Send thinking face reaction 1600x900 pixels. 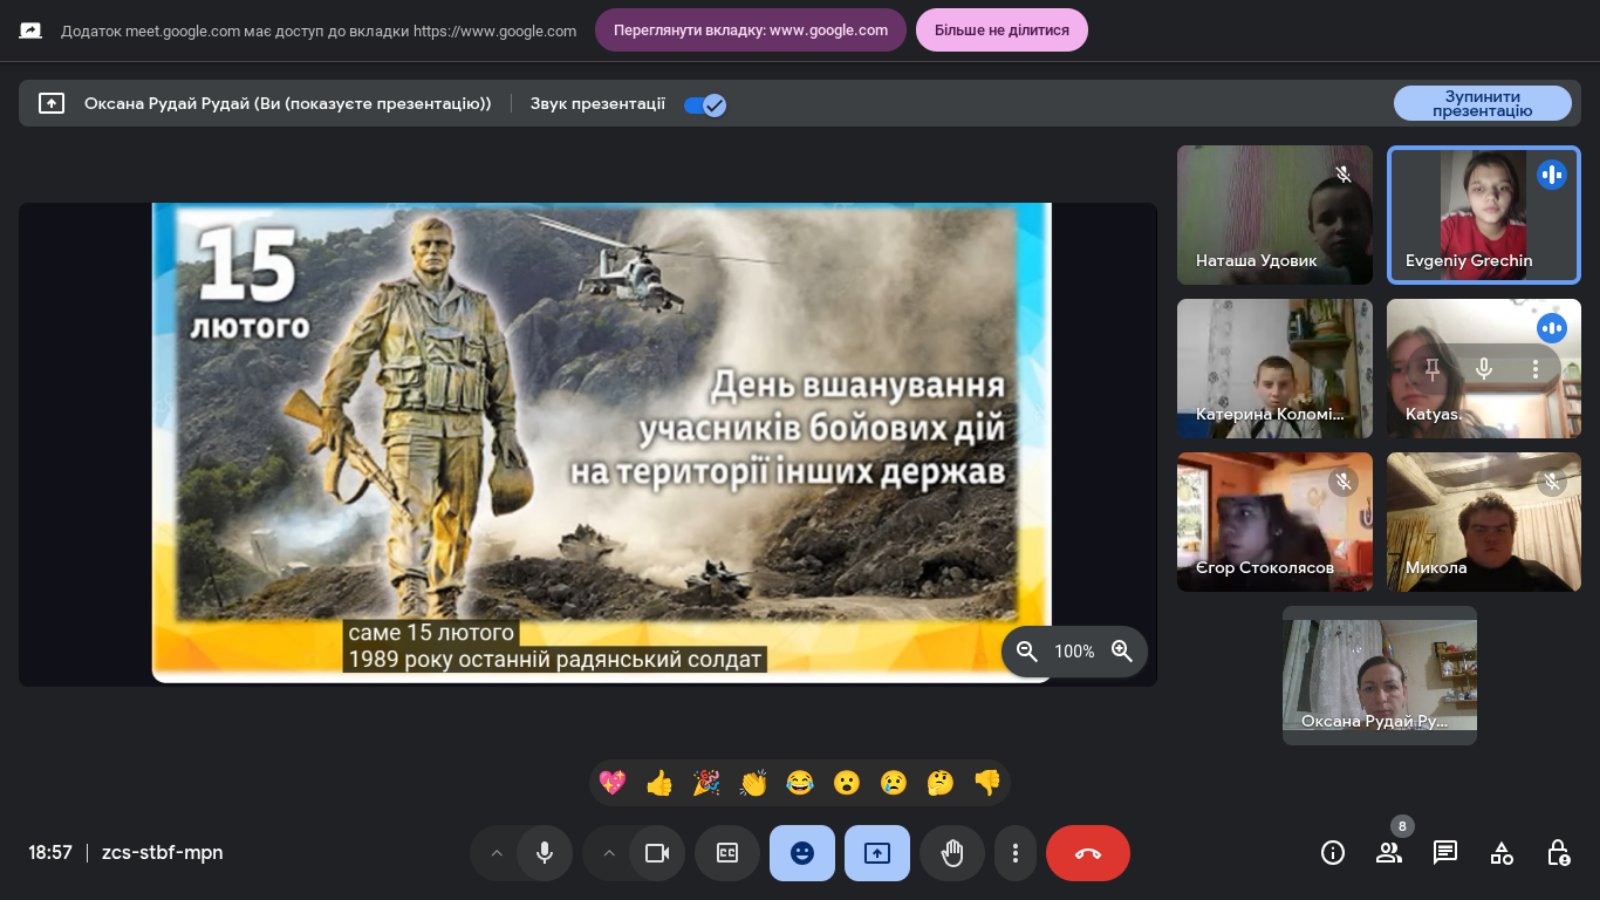click(x=941, y=783)
